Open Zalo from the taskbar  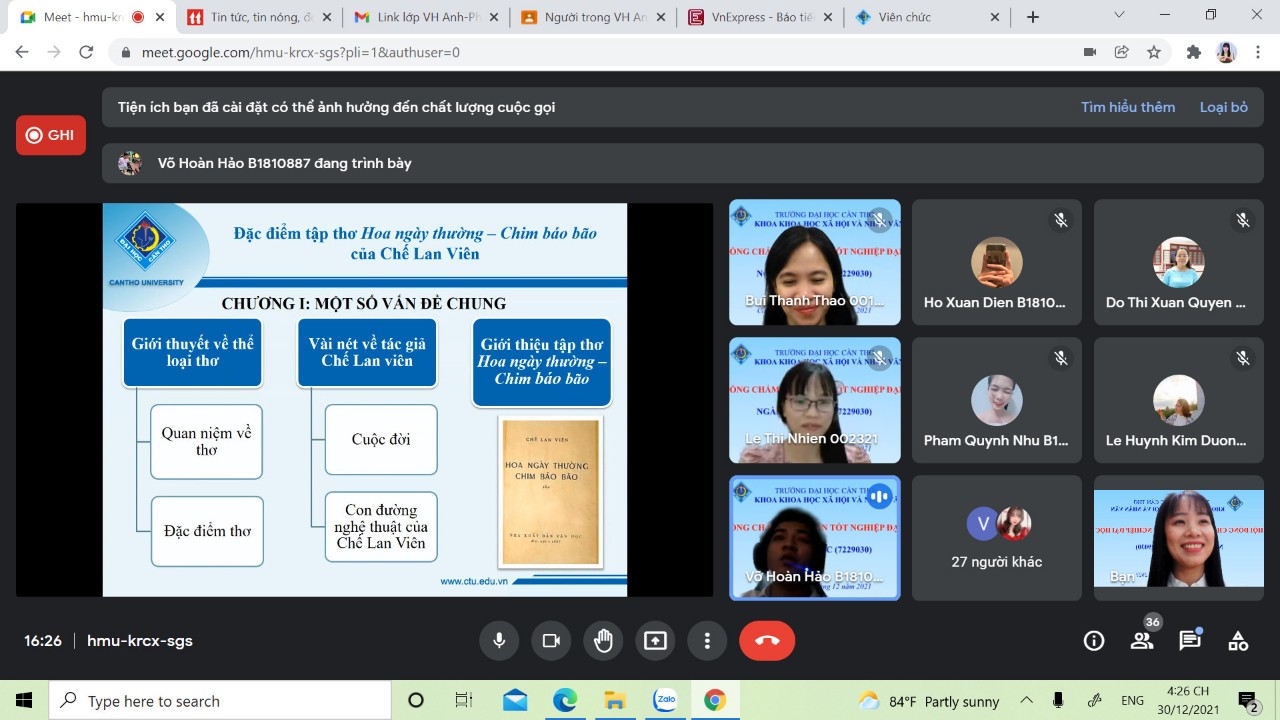(x=665, y=700)
